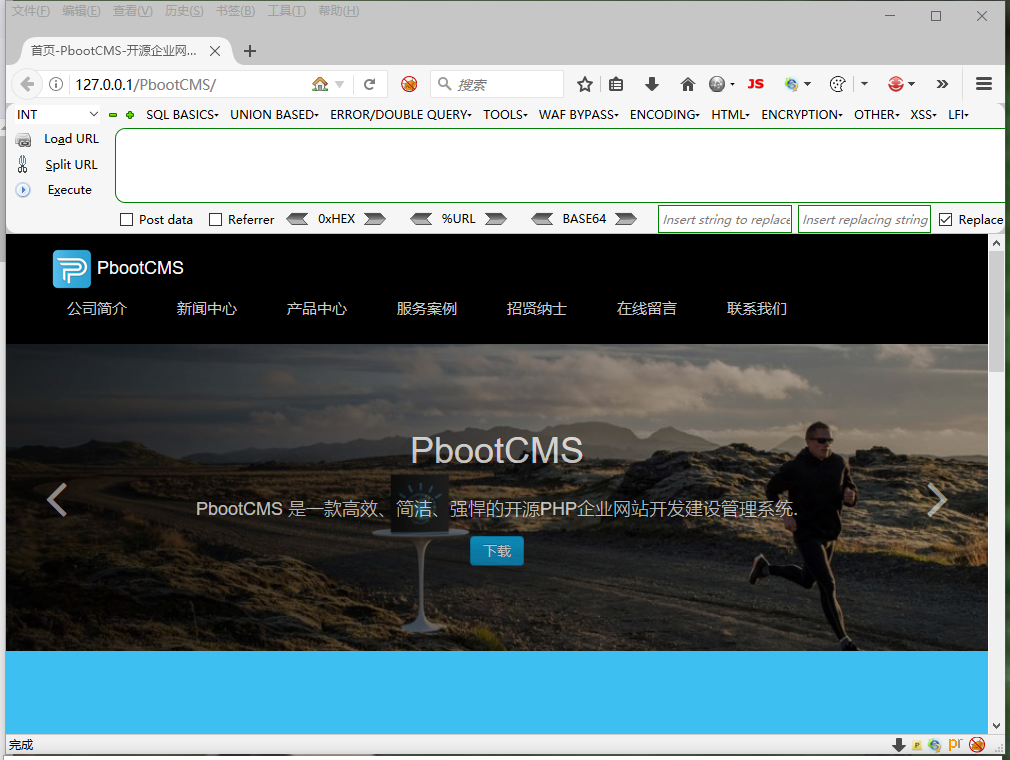Open the 在线留言 nav link
The image size is (1010, 760).
647,309
